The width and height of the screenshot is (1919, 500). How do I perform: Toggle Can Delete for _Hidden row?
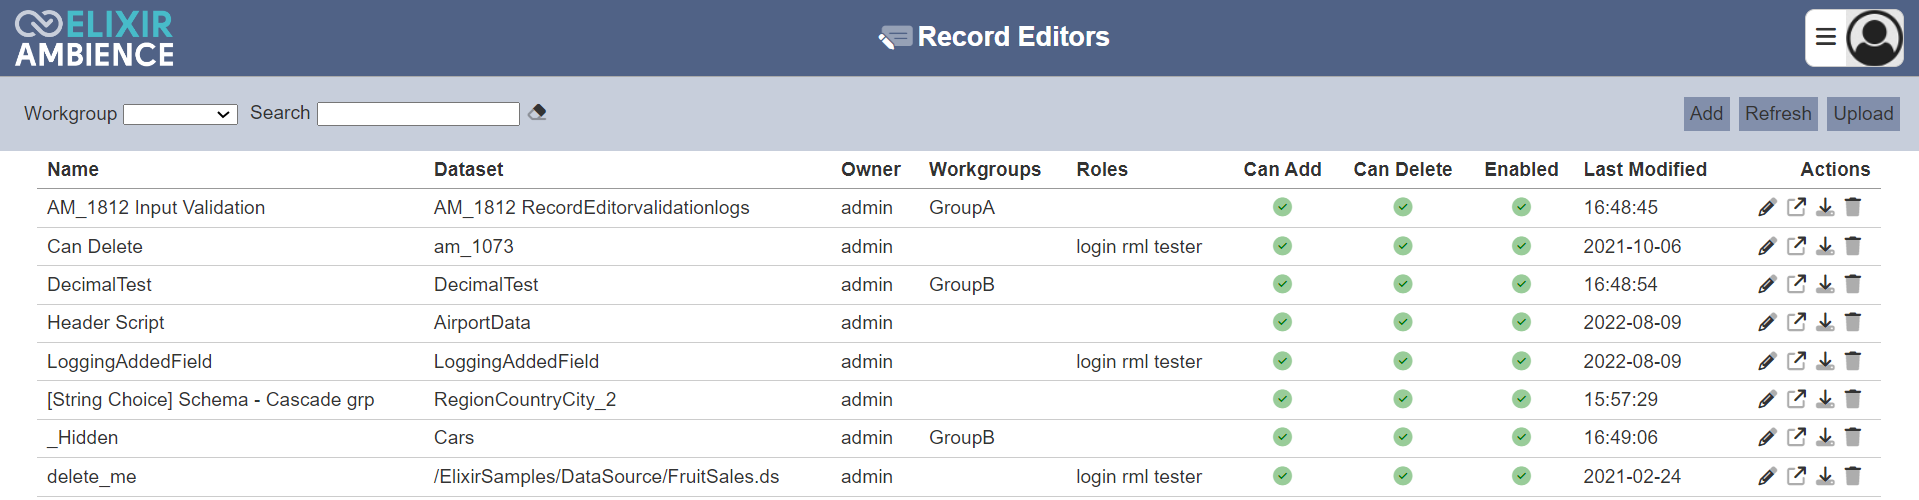coord(1403,437)
